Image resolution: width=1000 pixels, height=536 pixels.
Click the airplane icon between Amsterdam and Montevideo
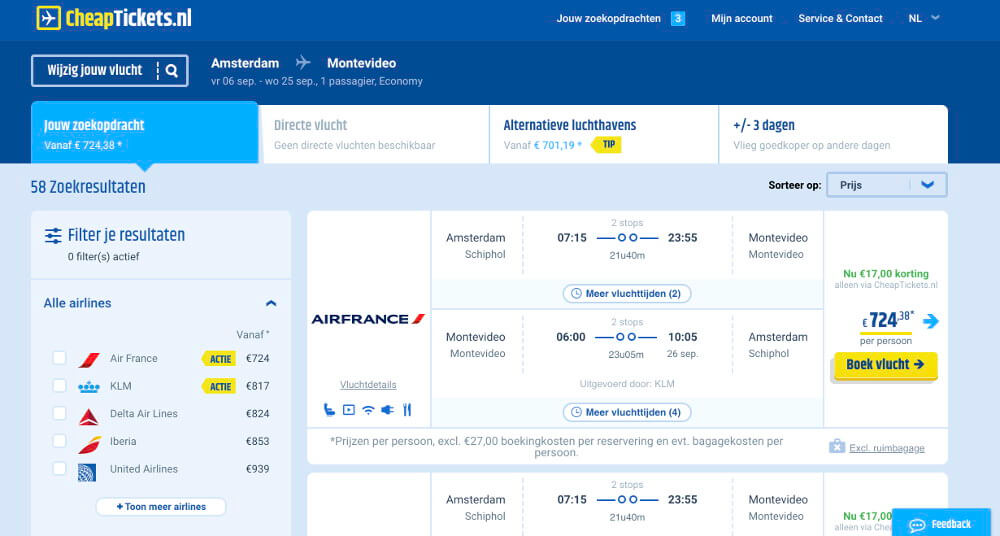(x=303, y=63)
